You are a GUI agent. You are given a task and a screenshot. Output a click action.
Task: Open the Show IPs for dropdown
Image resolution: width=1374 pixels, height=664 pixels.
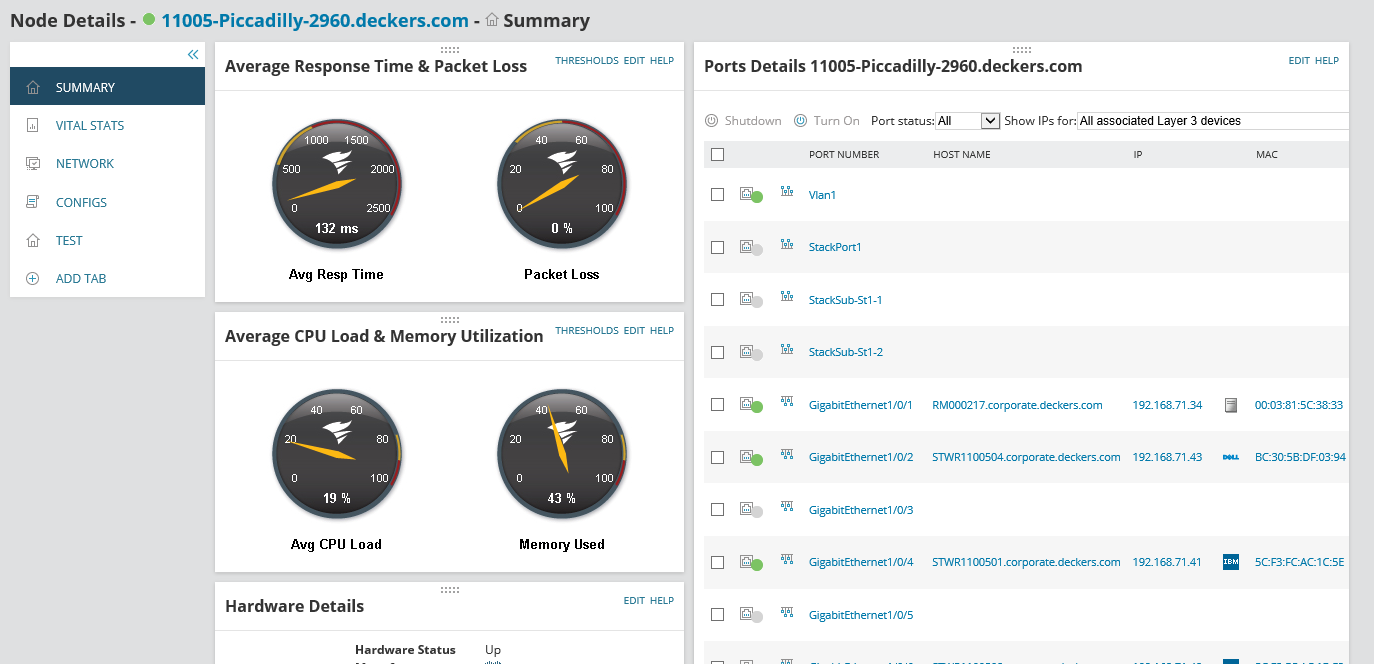1212,120
